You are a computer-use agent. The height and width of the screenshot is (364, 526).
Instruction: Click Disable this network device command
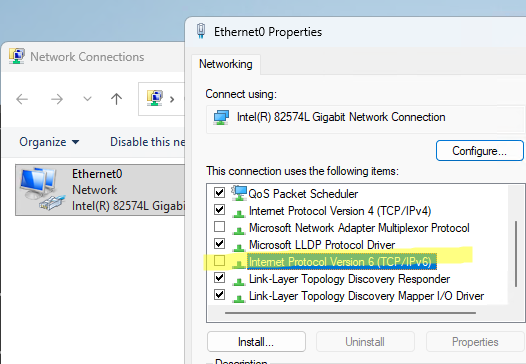pyautogui.click(x=147, y=142)
